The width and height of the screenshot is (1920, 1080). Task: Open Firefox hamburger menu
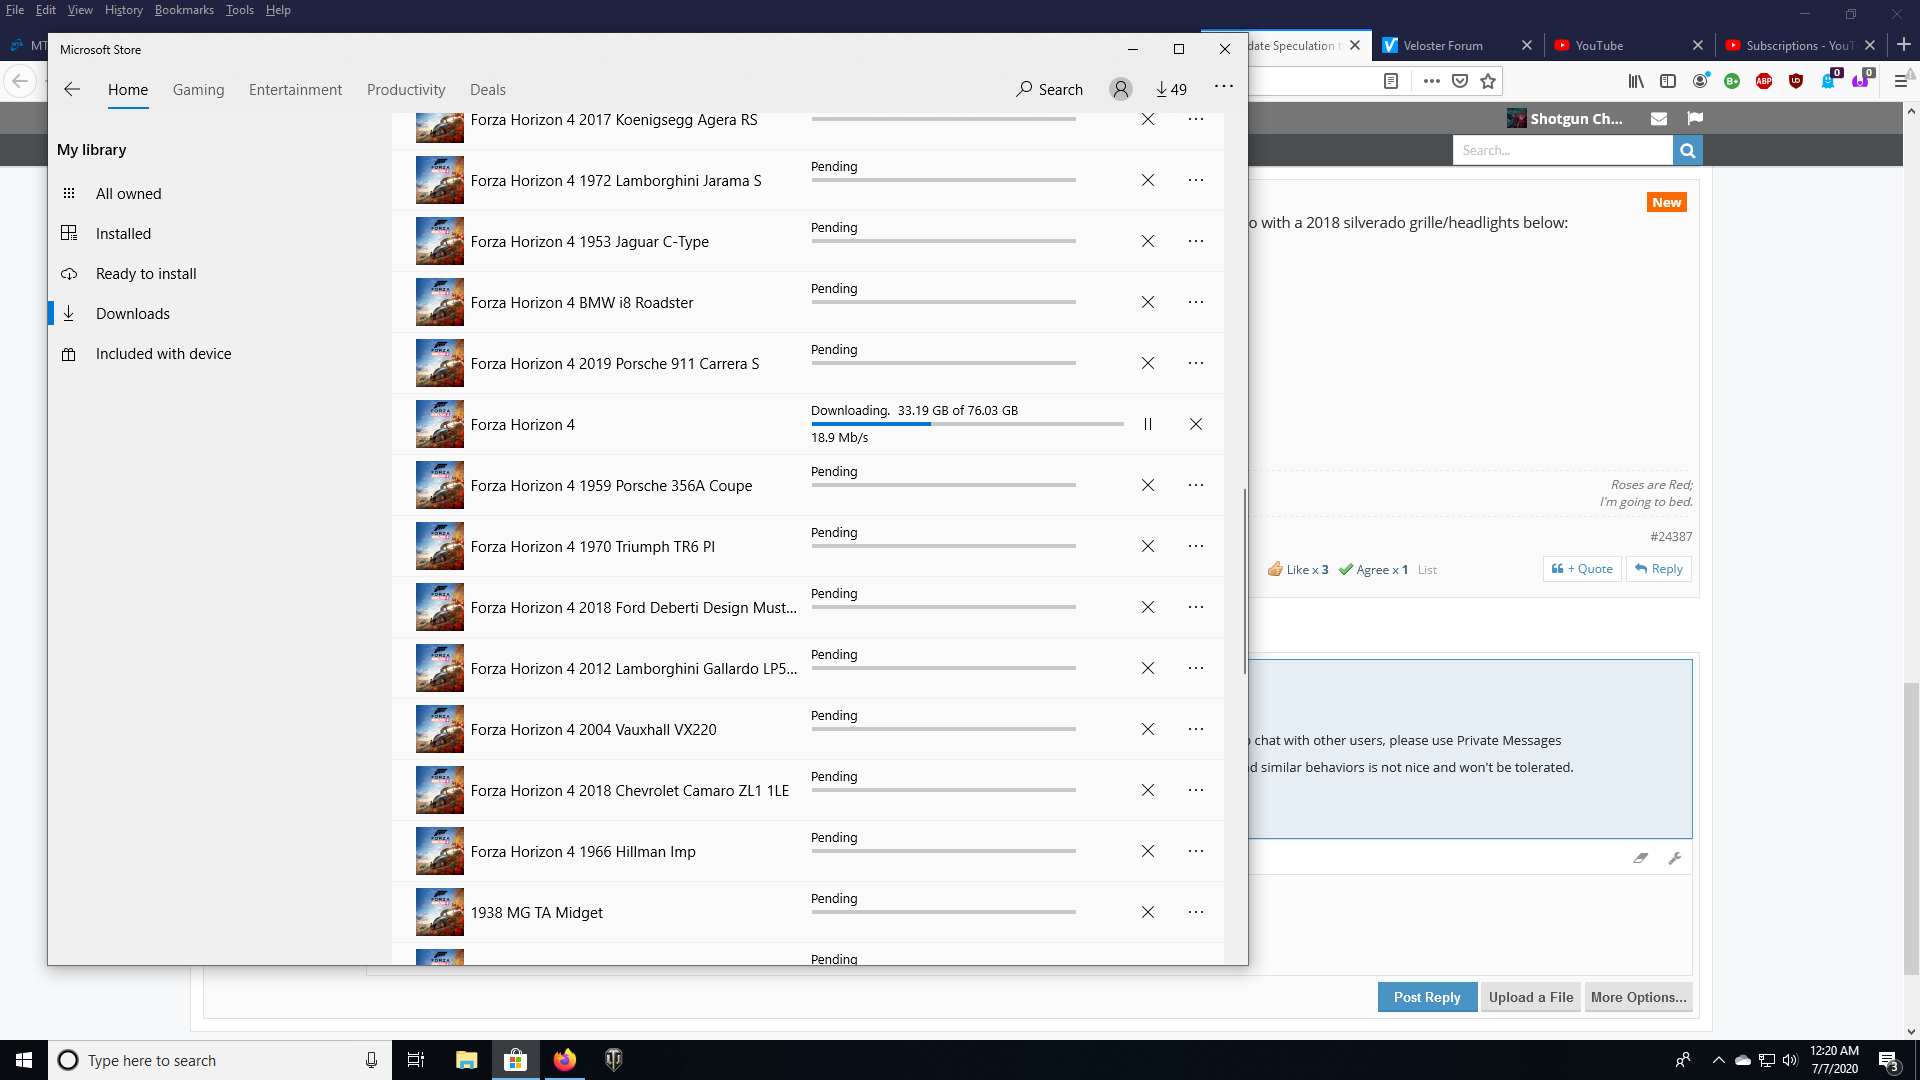1901,81
